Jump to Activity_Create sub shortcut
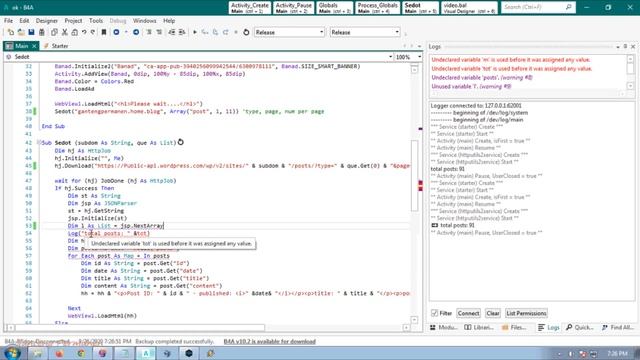Image resolution: width=640 pixels, height=360 pixels. click(x=250, y=8)
